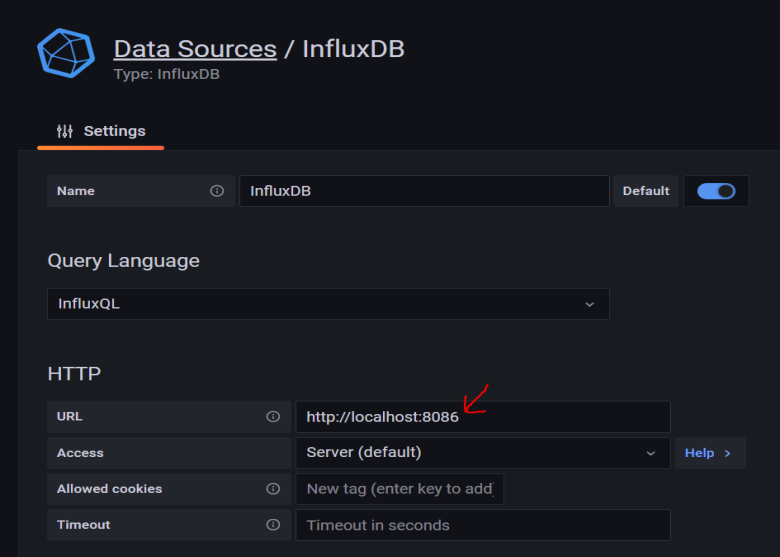Edit the Name input containing InfluxDB
The image size is (780, 557).
point(424,191)
